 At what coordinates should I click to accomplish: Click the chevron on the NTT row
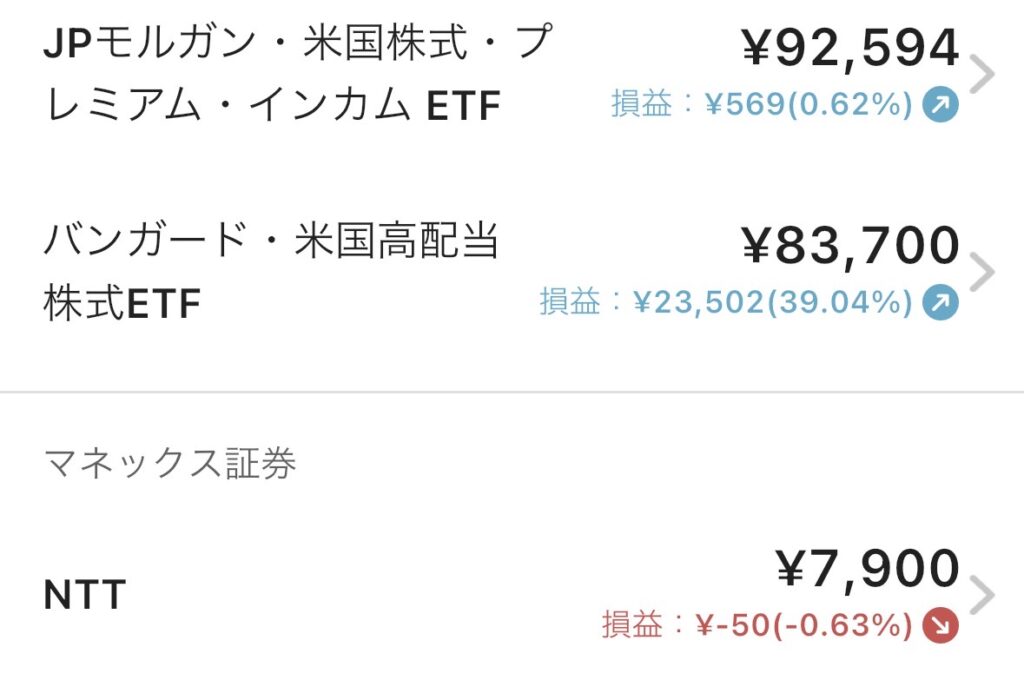[x=983, y=596]
